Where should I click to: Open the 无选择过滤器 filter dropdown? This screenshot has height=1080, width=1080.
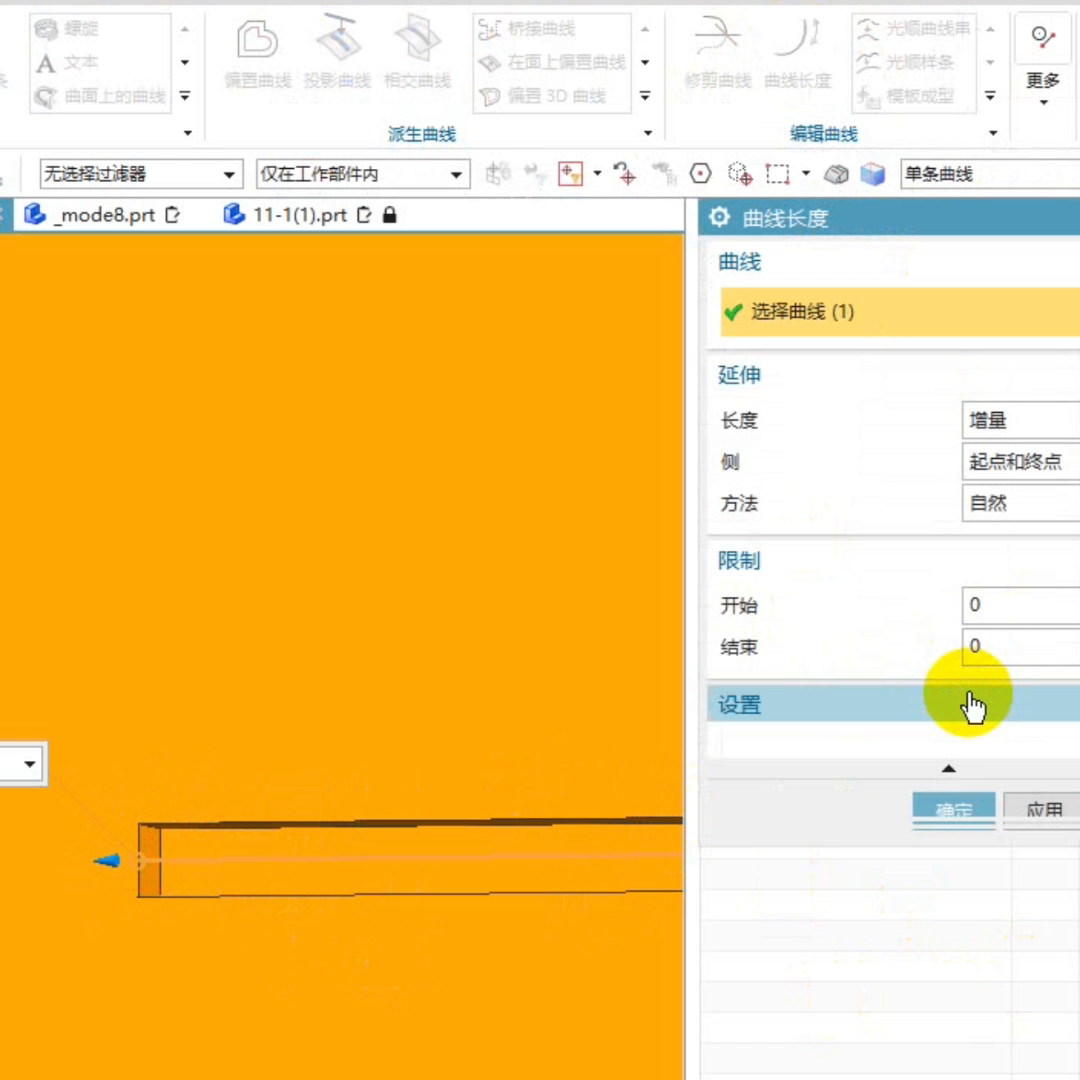click(x=141, y=174)
